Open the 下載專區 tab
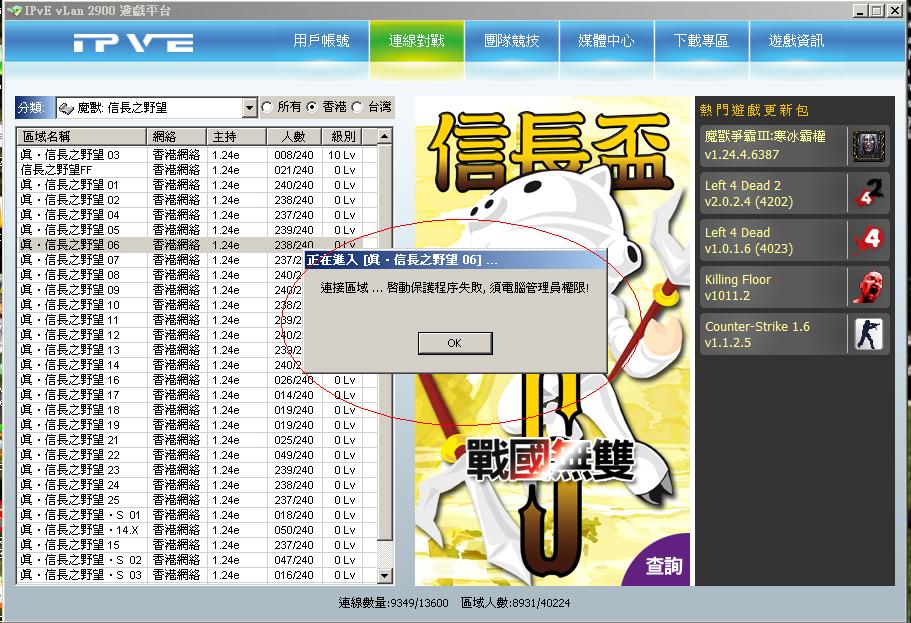911x623 pixels. click(701, 41)
